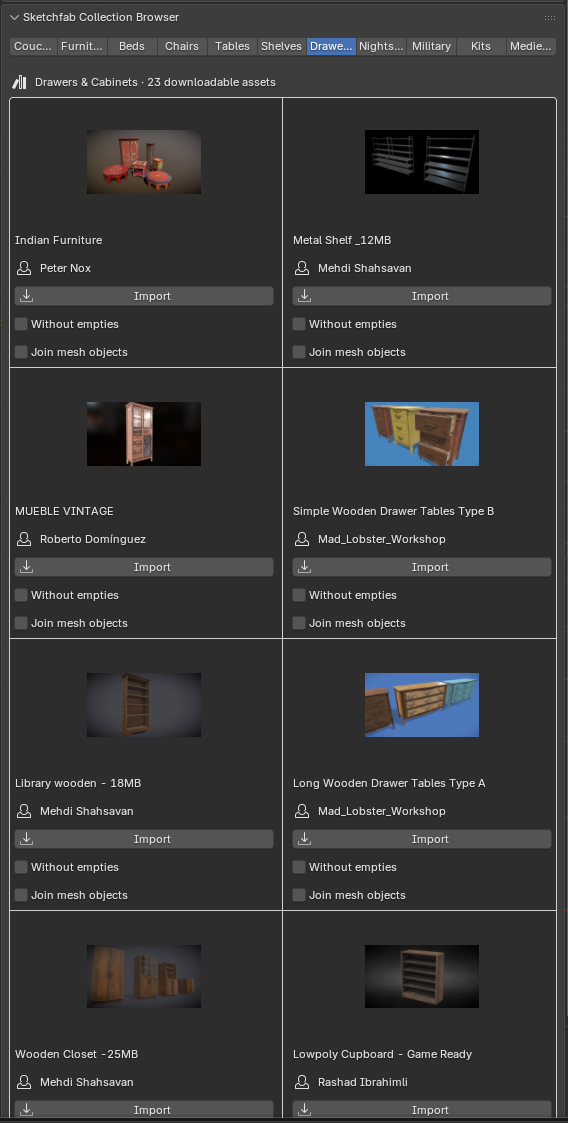Toggle Without empties for Simple Wooden Drawer Tables
568x1123 pixels.
[299, 595]
